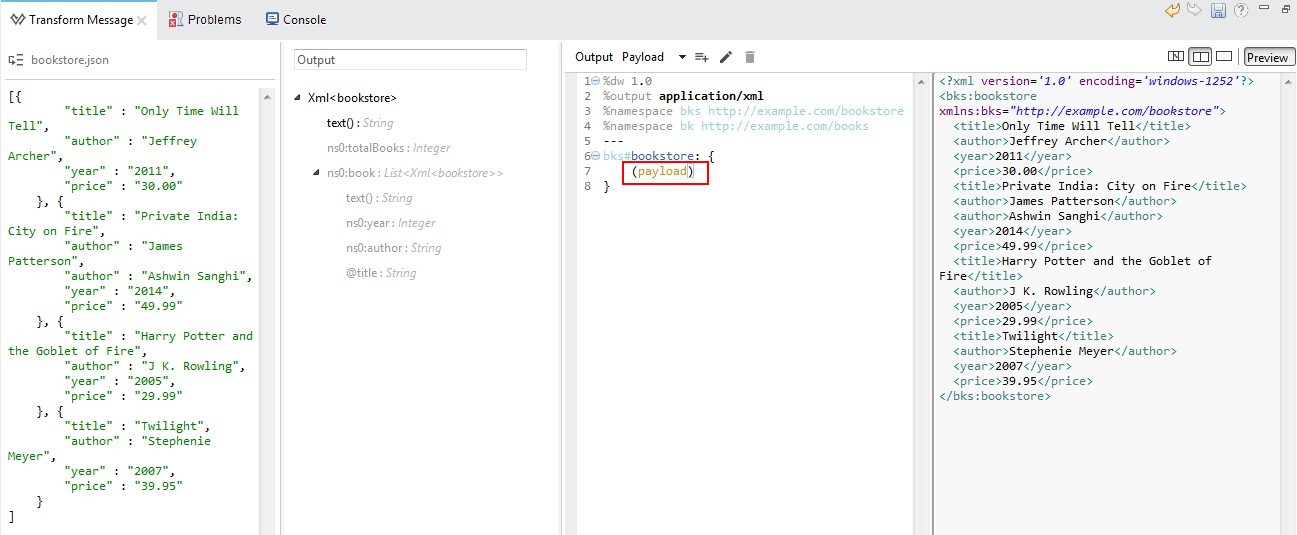Click the pencil edit target icon
The image size is (1297, 535).
coord(726,58)
